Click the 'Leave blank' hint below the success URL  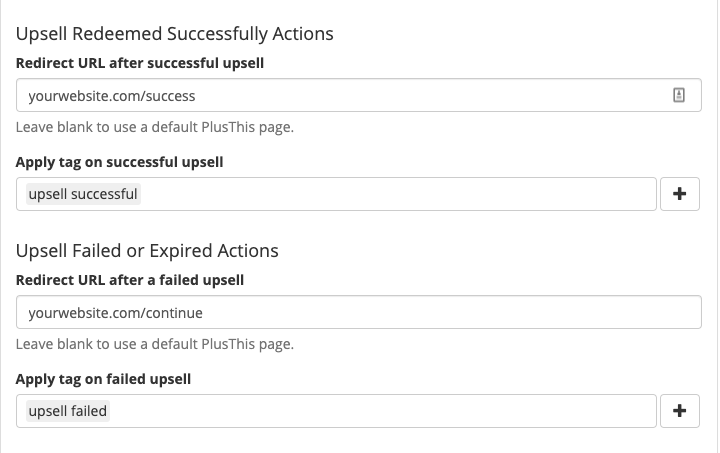tap(155, 127)
